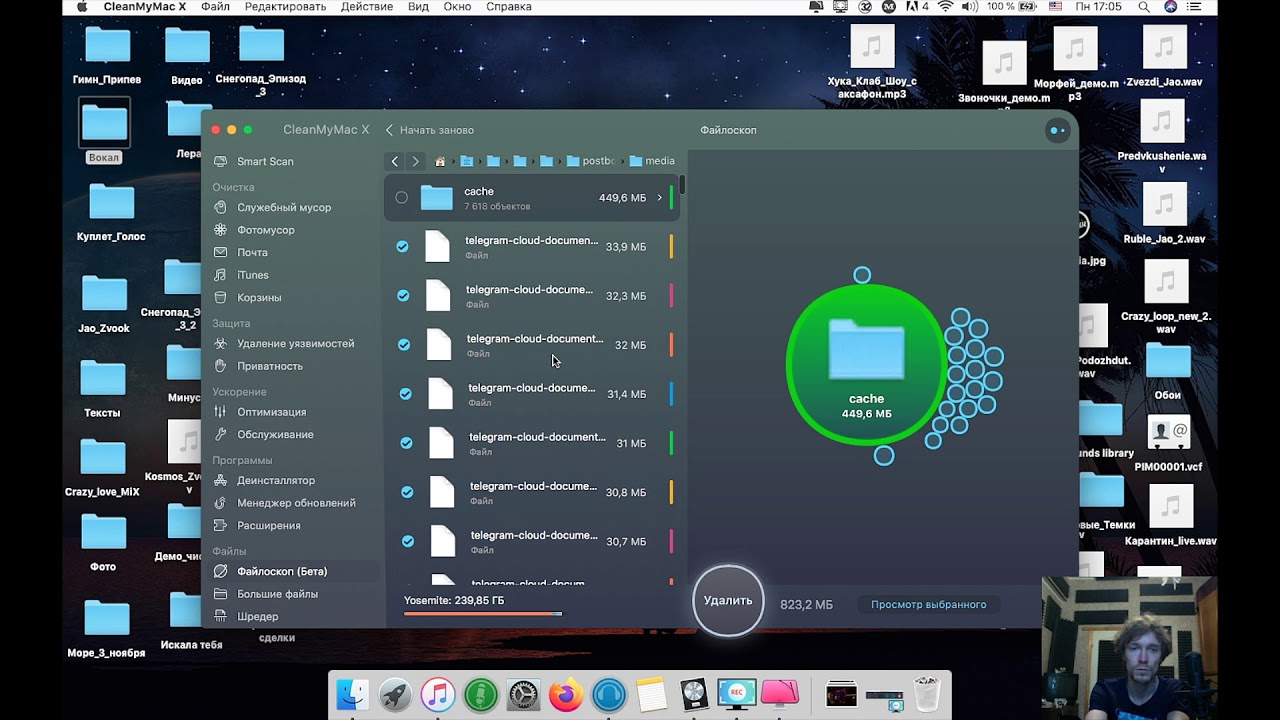The image size is (1280, 720).
Task: Select Вокал folder on desktop
Action: [x=104, y=131]
